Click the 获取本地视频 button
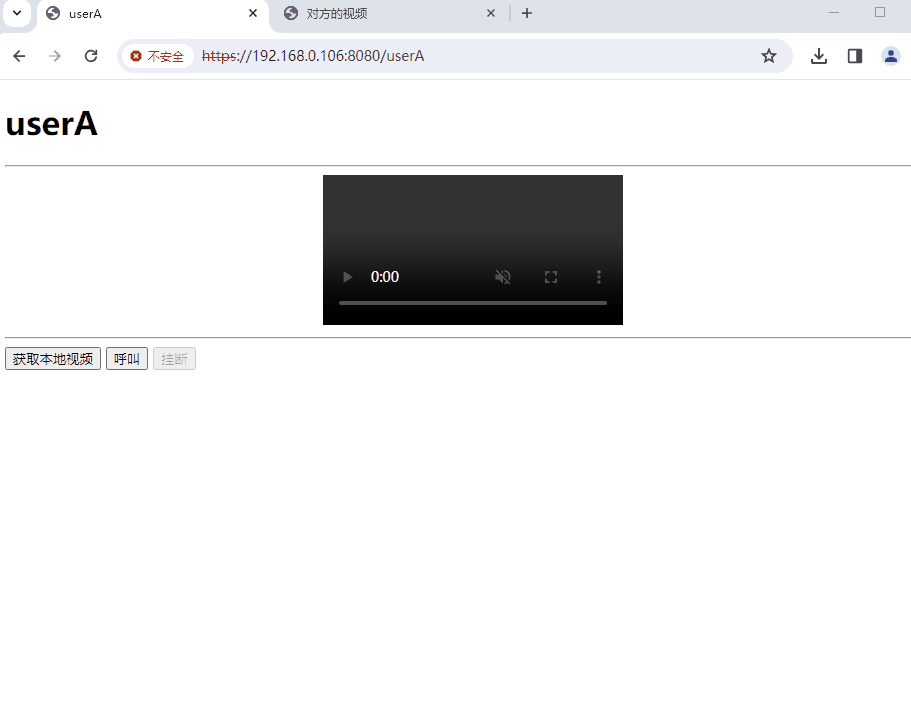 pos(53,358)
